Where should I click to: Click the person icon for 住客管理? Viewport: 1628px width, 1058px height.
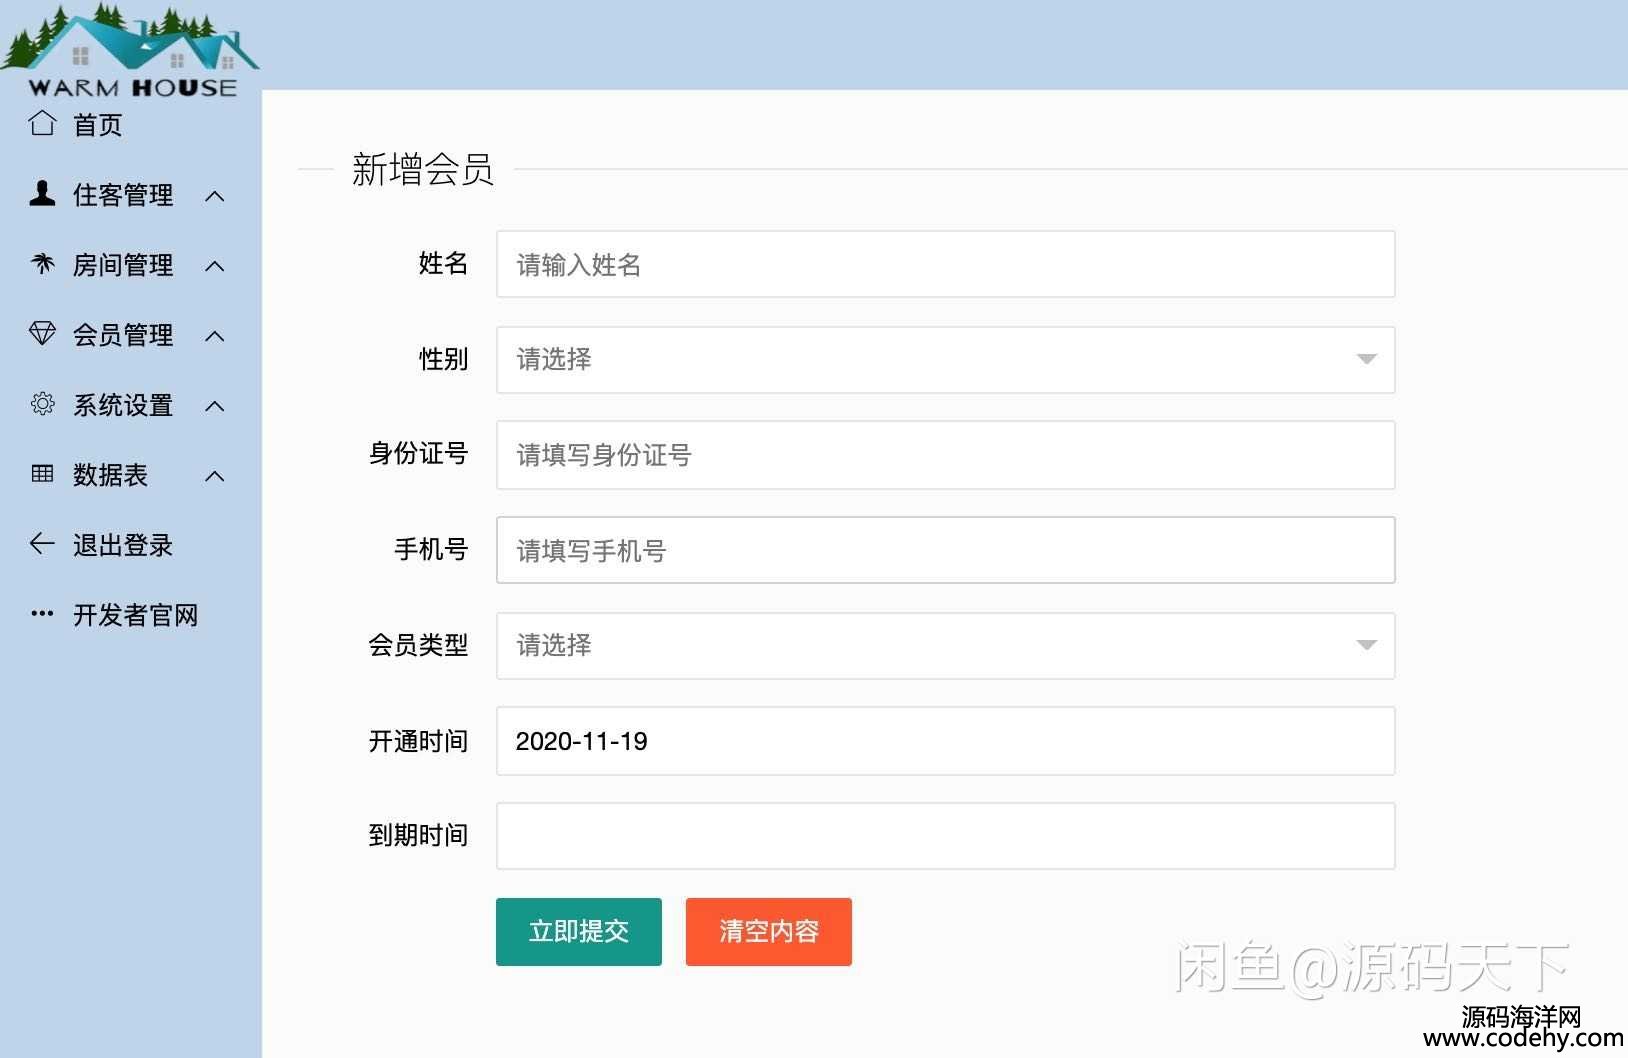[42, 193]
